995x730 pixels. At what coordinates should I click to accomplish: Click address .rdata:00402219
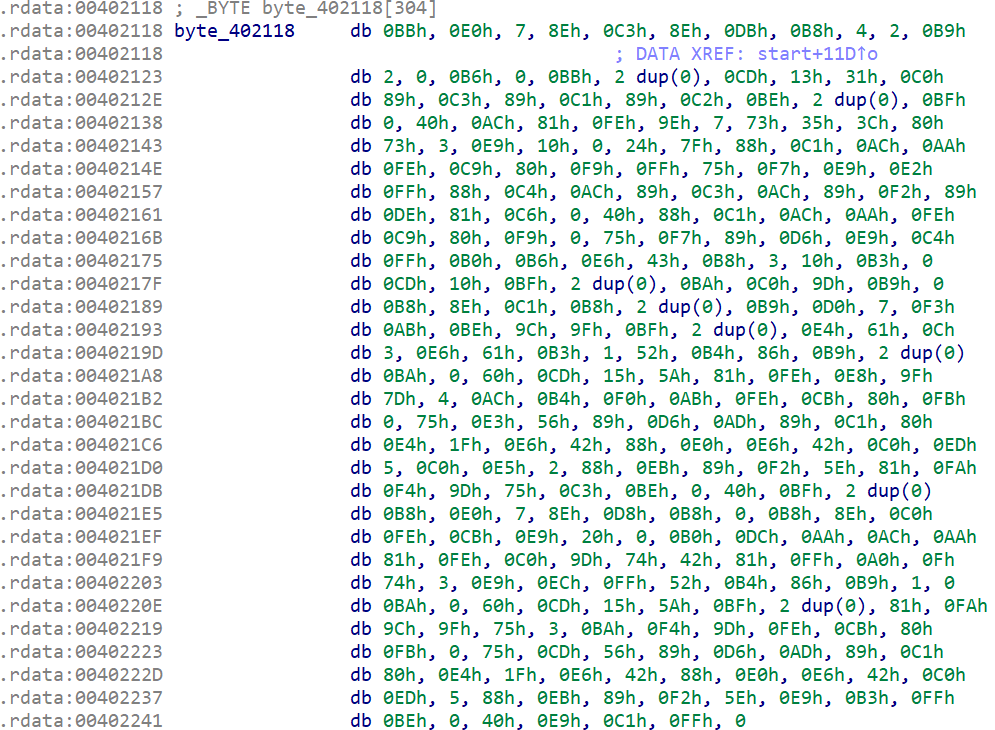(x=81, y=629)
